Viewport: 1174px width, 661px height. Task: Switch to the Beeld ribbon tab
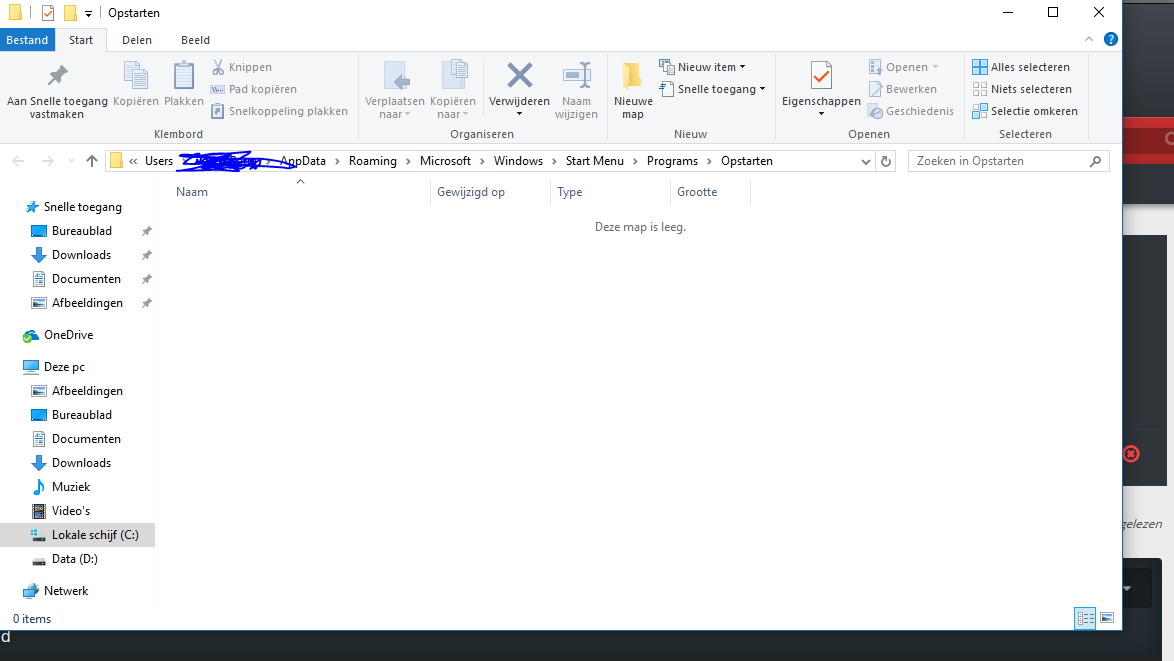pyautogui.click(x=195, y=40)
